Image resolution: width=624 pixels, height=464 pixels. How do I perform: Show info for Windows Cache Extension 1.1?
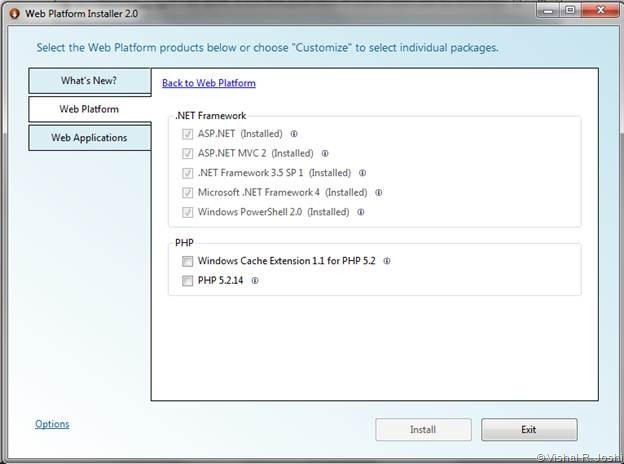click(x=387, y=261)
